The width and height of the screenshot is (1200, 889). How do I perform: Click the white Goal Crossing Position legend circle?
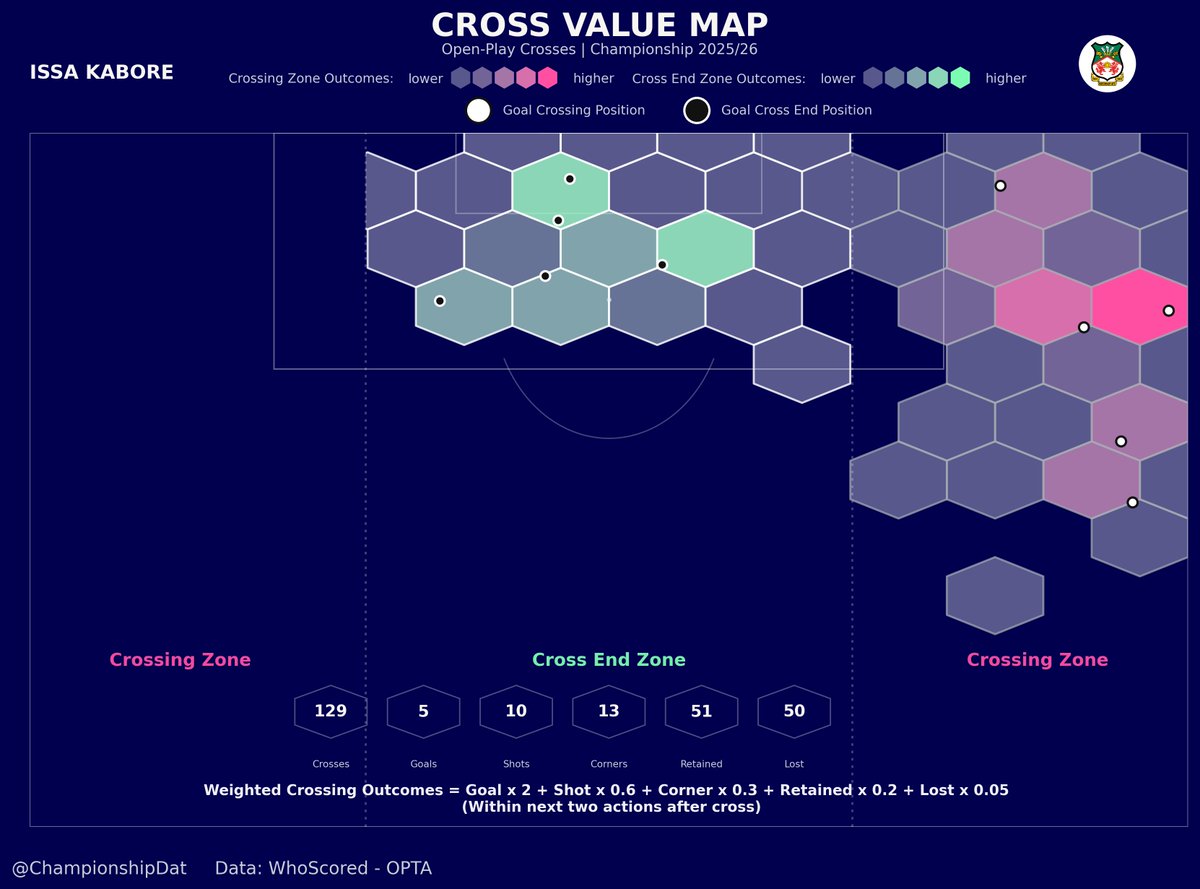(x=478, y=111)
